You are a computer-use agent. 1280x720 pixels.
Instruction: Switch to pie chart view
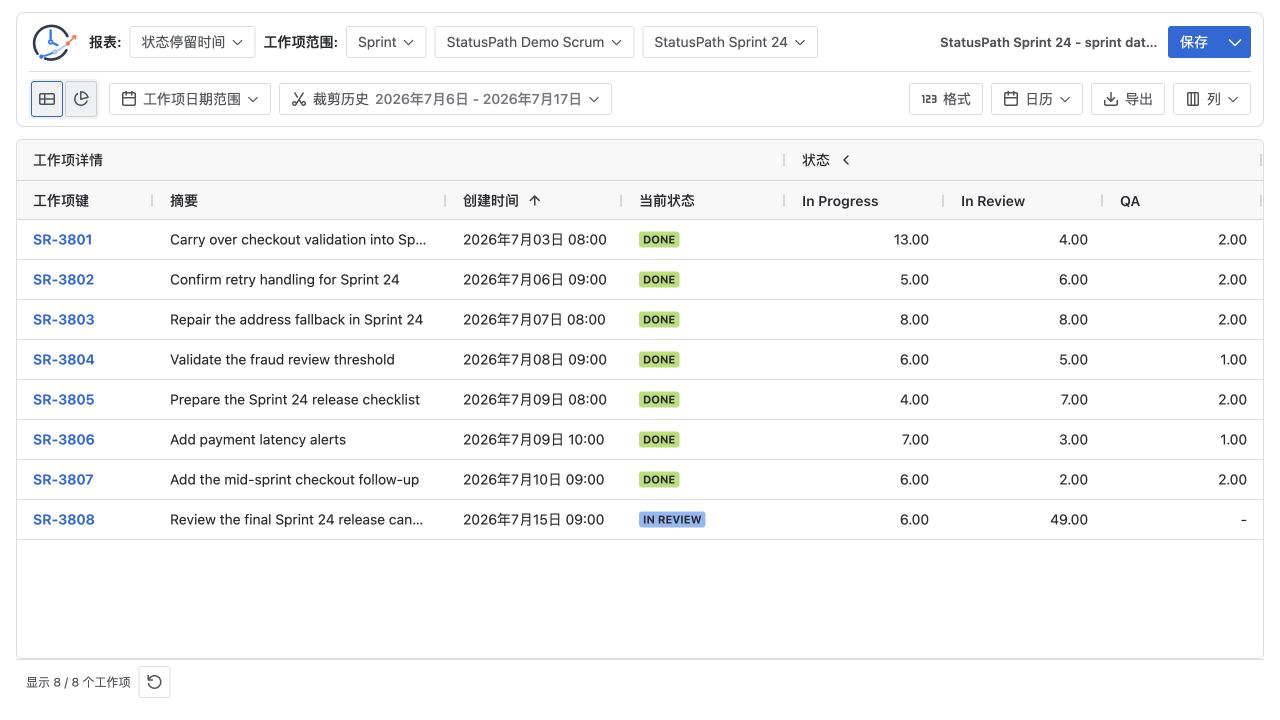[81, 99]
